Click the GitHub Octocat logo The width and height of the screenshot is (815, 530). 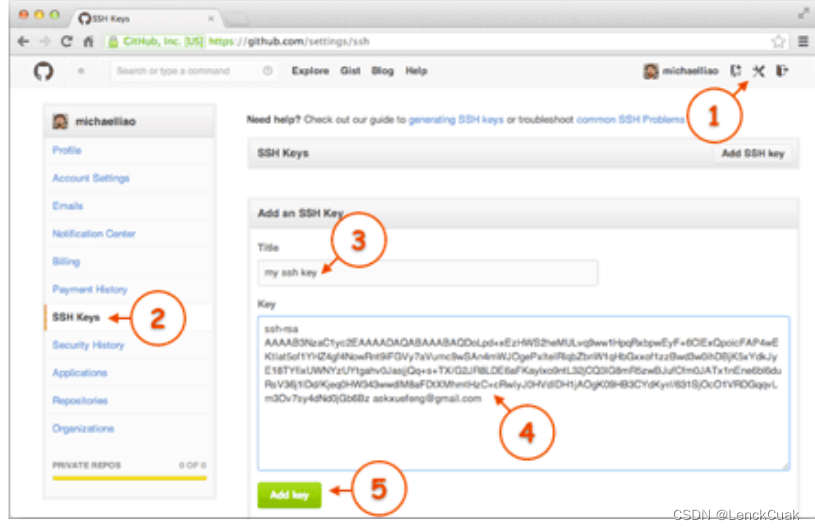44,71
